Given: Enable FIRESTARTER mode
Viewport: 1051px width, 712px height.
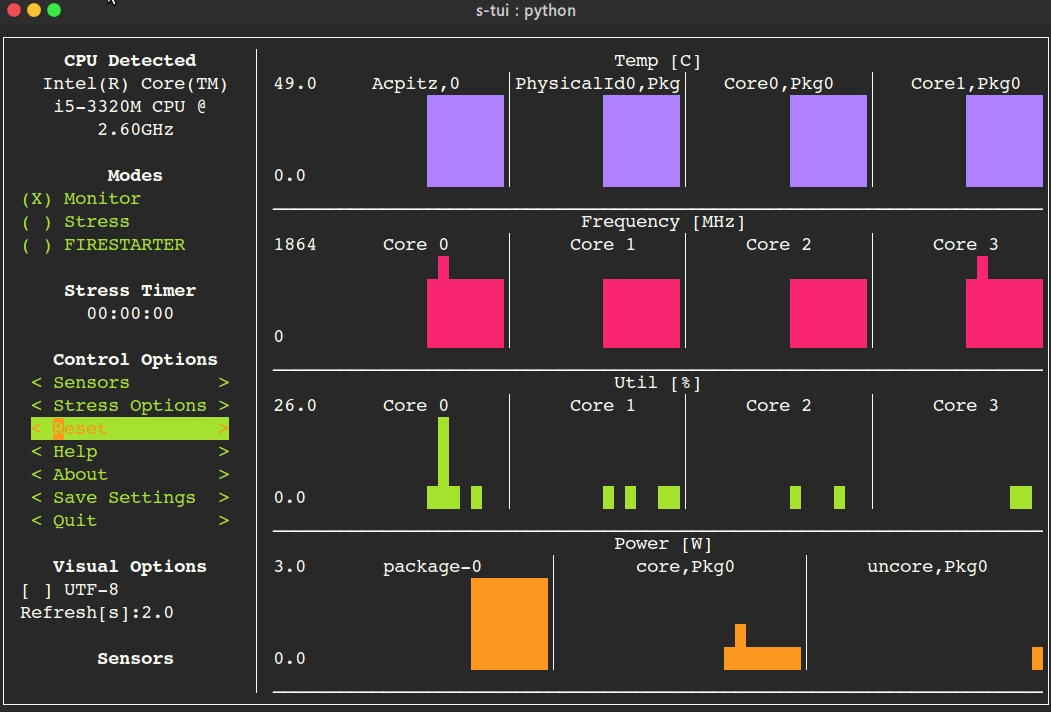Looking at the screenshot, I should (103, 245).
